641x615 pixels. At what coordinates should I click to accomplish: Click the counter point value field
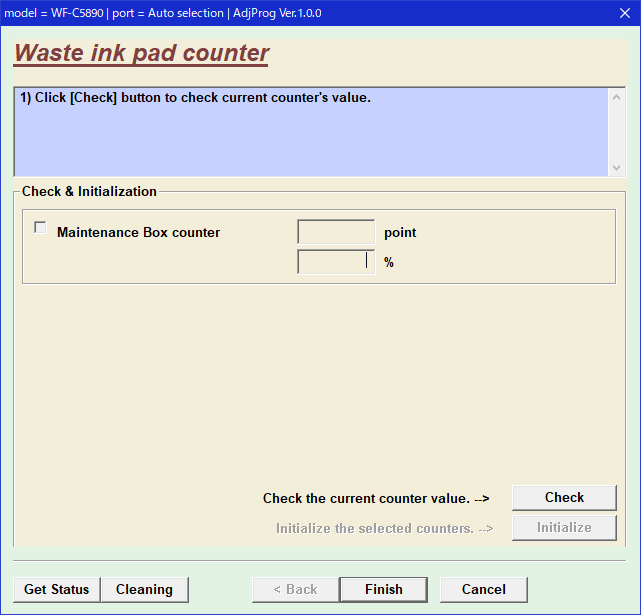(x=336, y=232)
